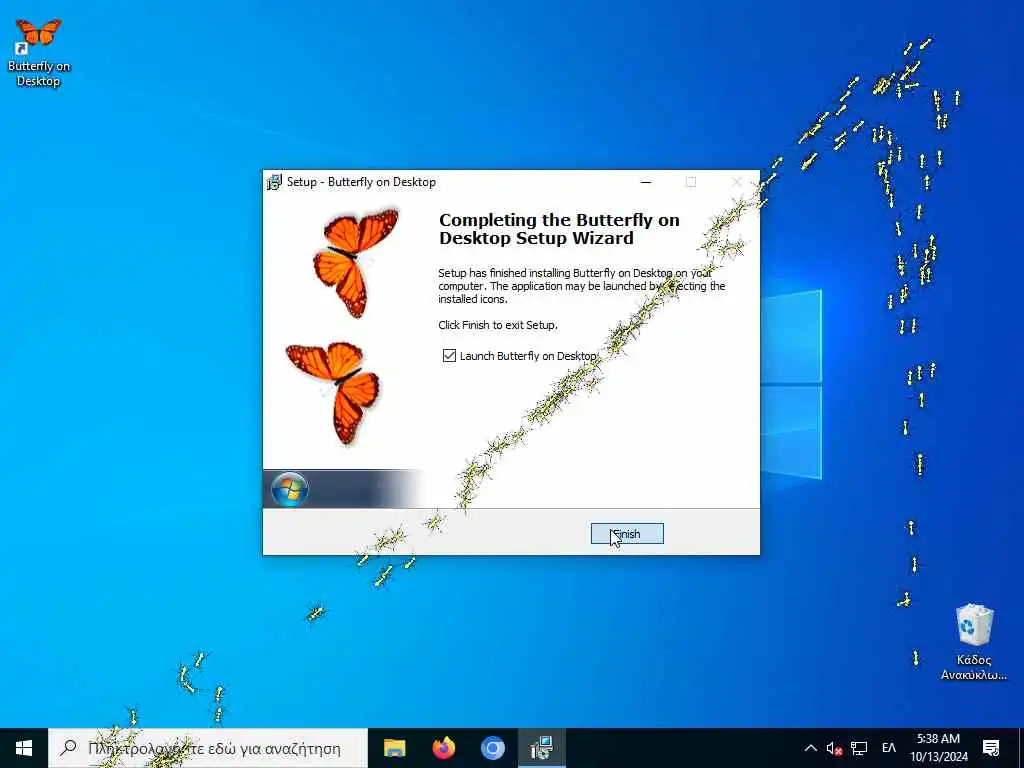Open Butterfly on Desktop shortcut icon
Image resolution: width=1024 pixels, height=768 pixels.
pyautogui.click(x=39, y=52)
